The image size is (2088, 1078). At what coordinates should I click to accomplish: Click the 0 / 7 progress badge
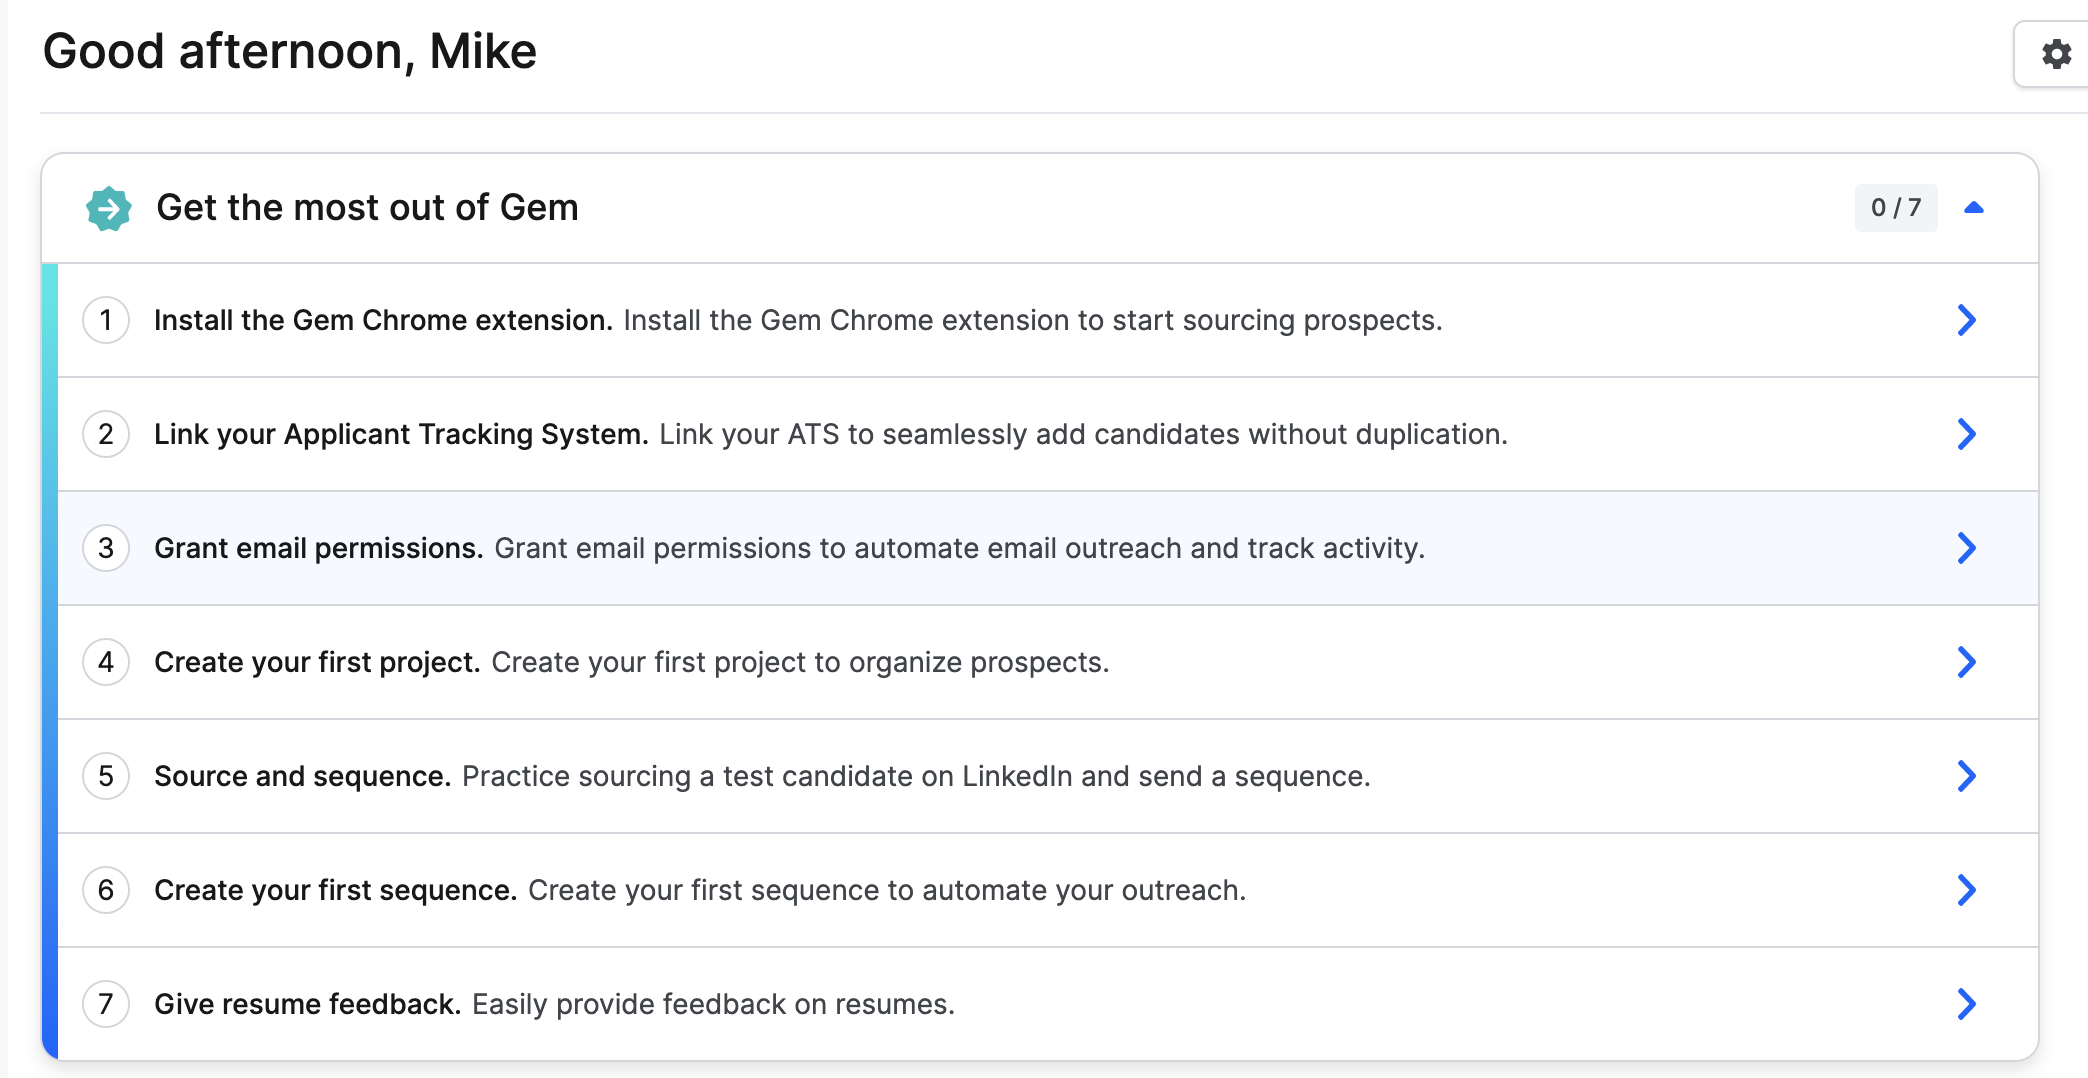tap(1896, 208)
